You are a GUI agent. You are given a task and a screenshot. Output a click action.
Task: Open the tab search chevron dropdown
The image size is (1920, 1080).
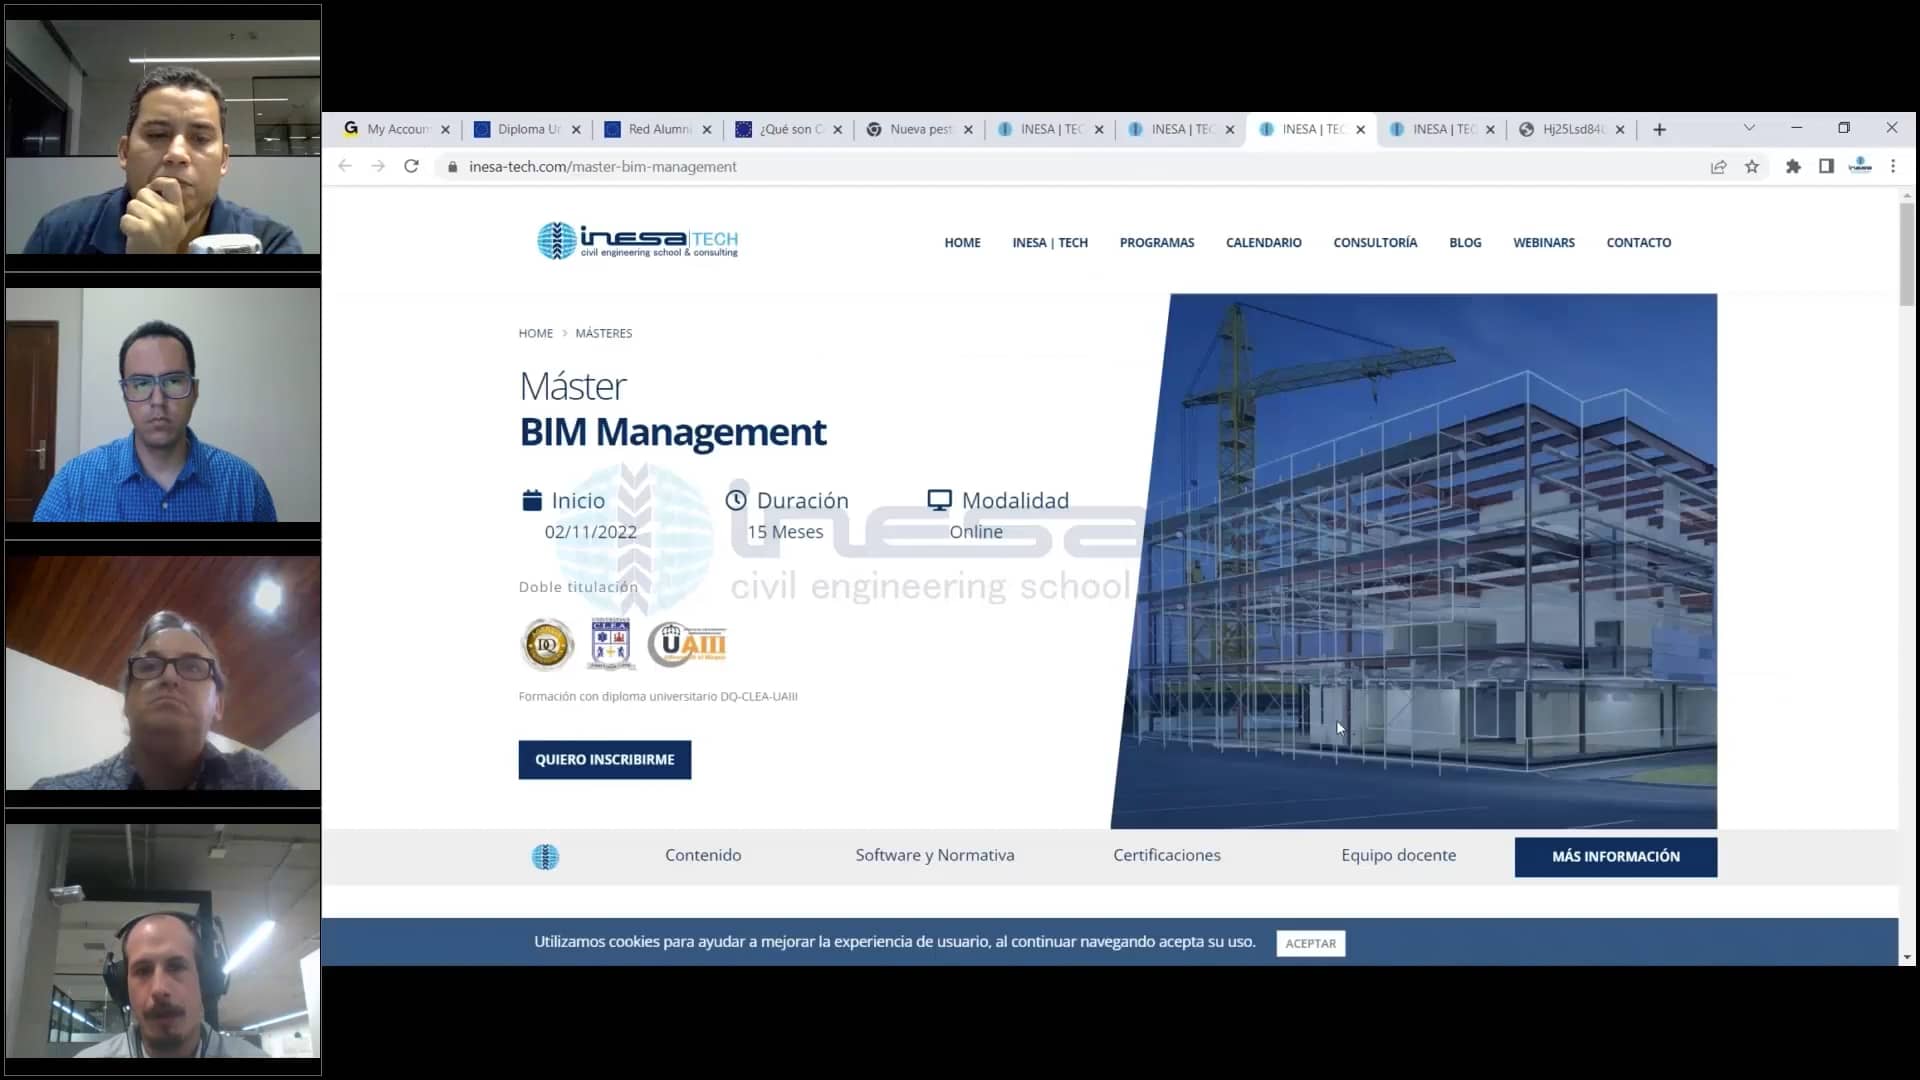1750,128
